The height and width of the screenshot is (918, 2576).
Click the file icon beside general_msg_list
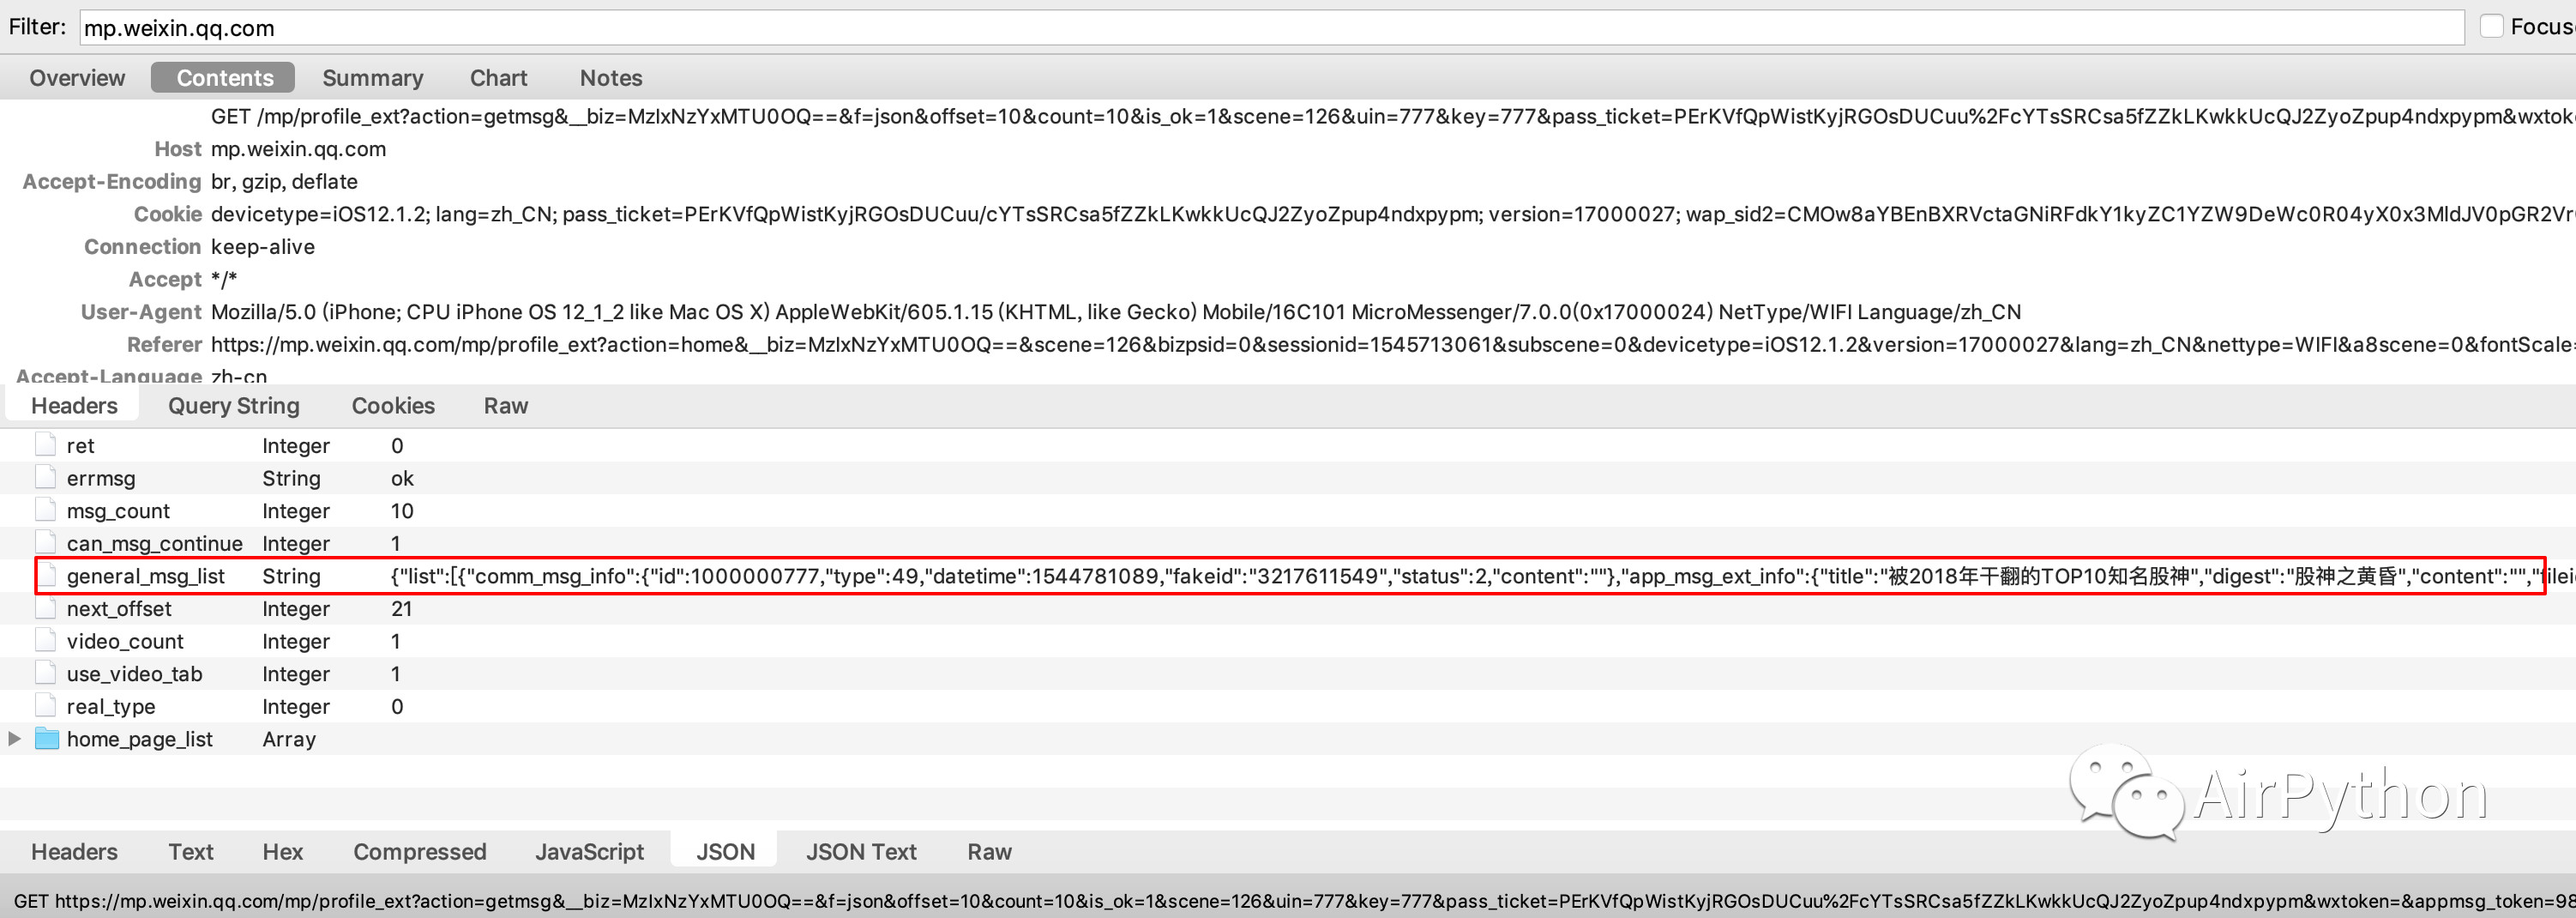coord(46,576)
